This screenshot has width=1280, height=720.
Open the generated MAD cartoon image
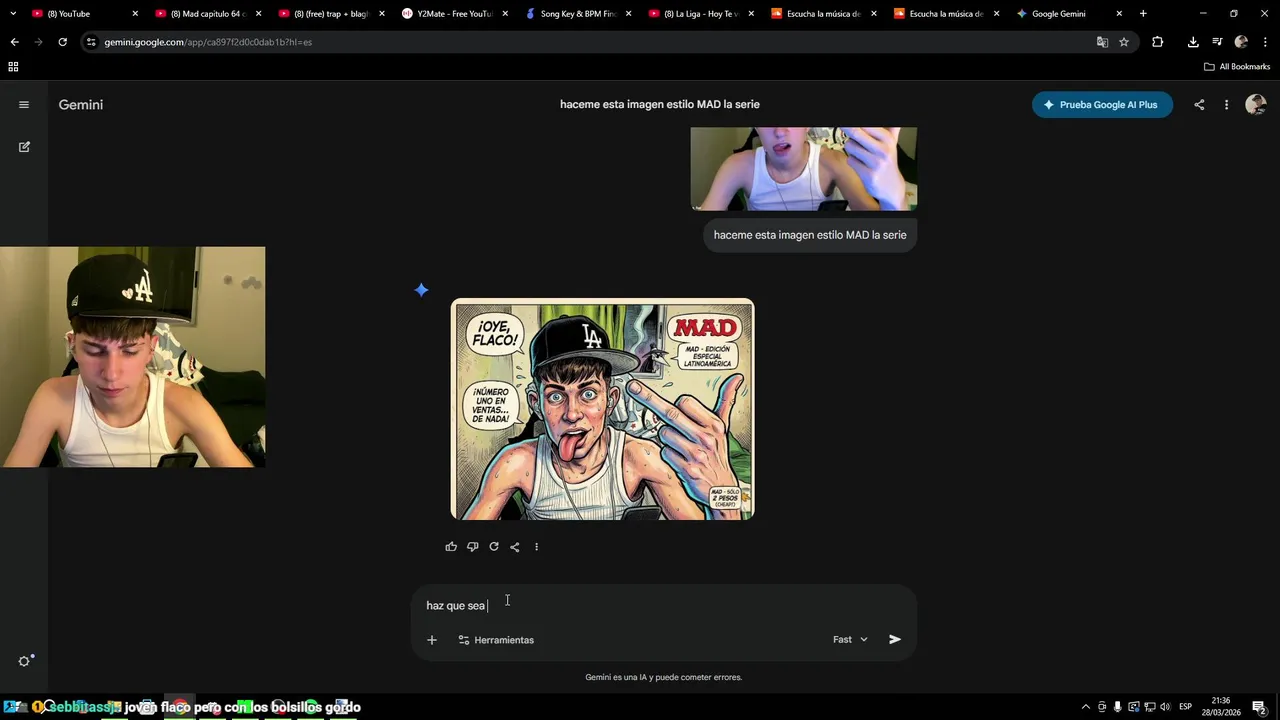pos(603,409)
